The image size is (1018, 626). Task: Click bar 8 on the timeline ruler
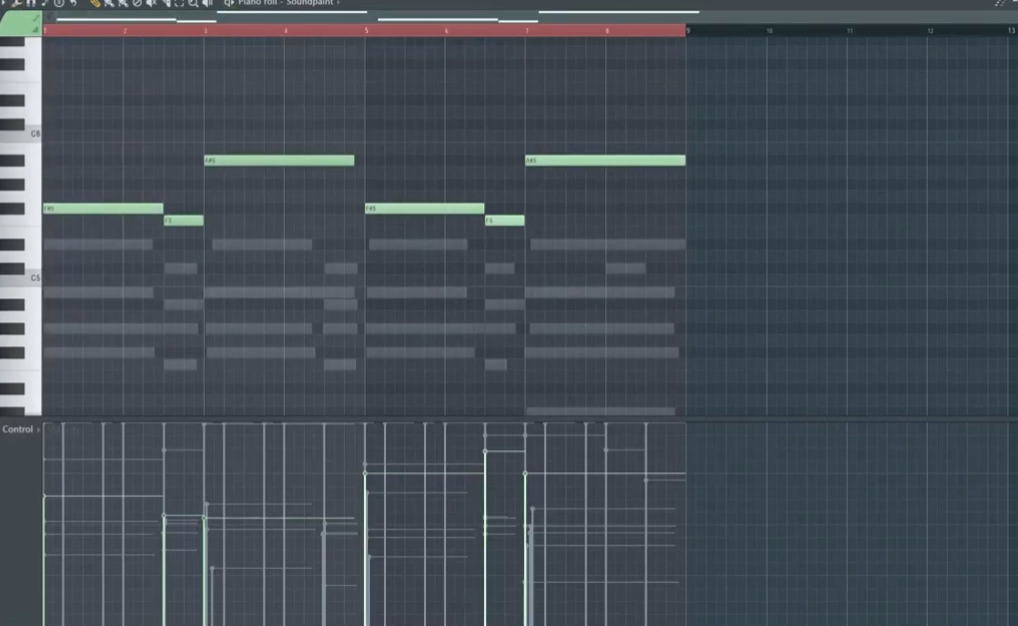(608, 31)
